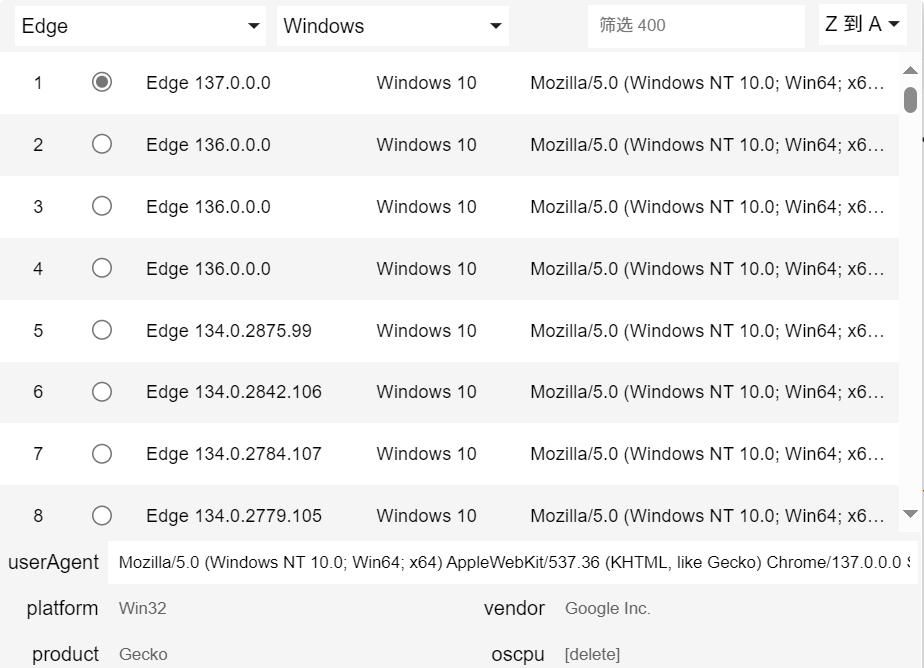
Task: Open the Windows OS dropdown
Action: (x=392, y=26)
